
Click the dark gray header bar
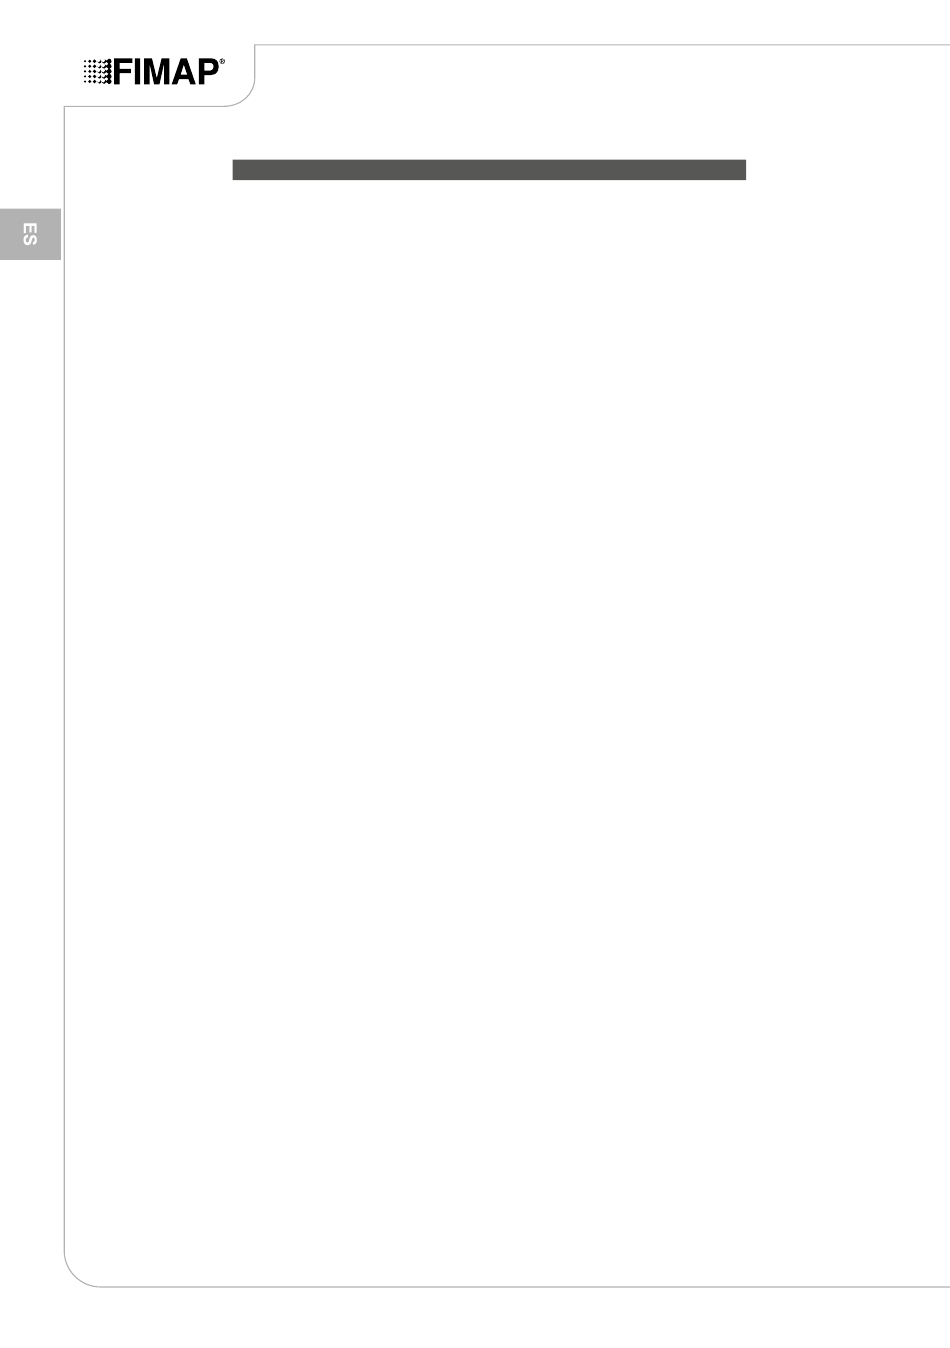[x=489, y=169]
